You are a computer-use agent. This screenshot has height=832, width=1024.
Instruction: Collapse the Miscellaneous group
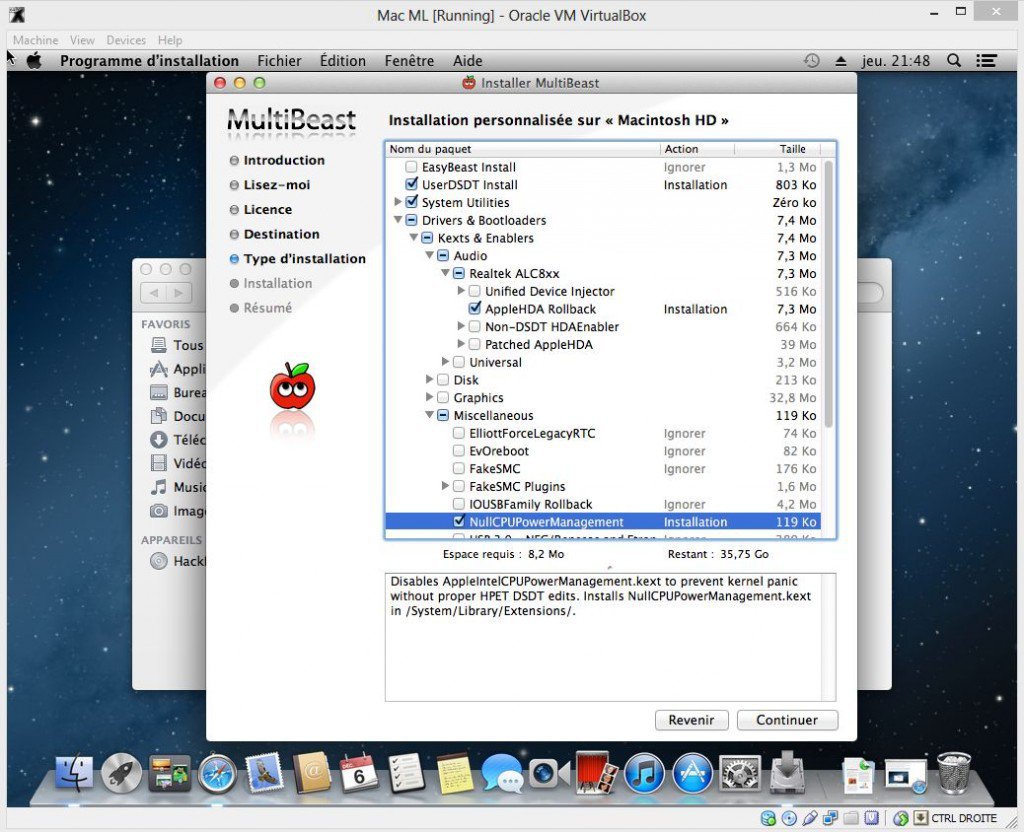429,415
